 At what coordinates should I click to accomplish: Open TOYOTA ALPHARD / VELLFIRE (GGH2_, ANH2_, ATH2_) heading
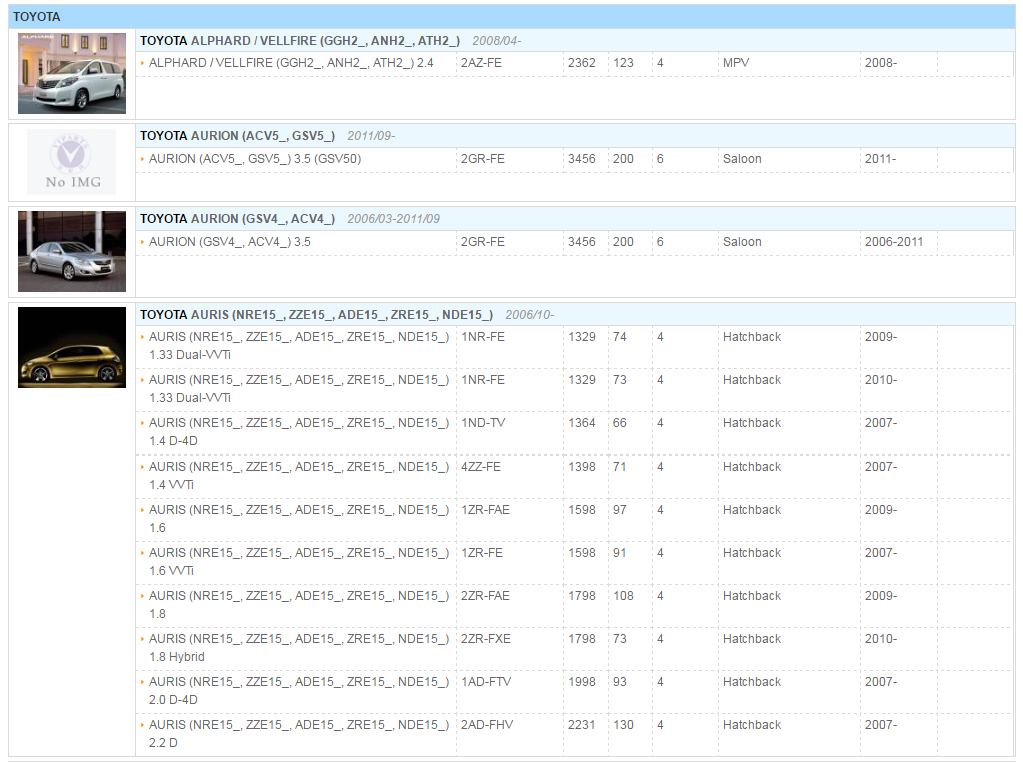[x=299, y=41]
